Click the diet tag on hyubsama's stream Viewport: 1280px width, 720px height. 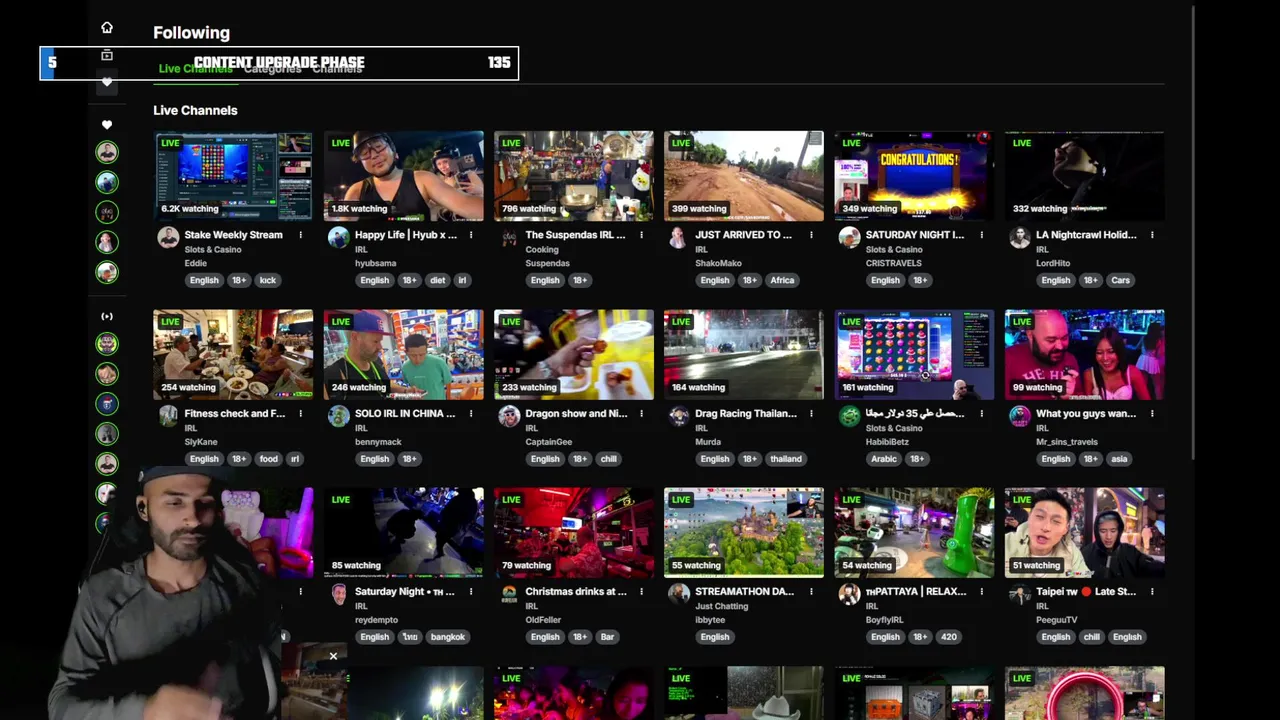[438, 280]
